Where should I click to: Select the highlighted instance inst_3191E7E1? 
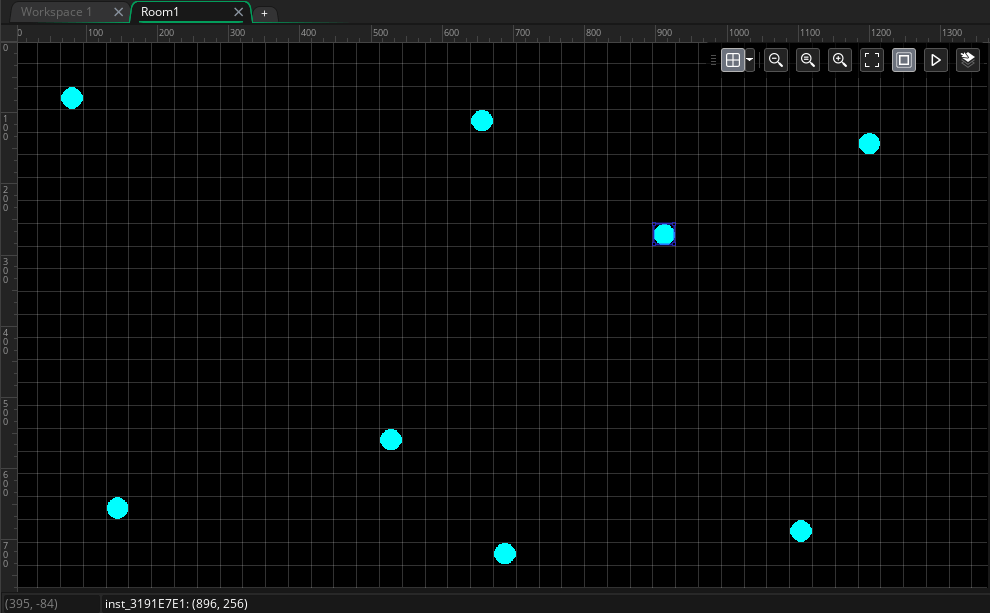click(664, 235)
